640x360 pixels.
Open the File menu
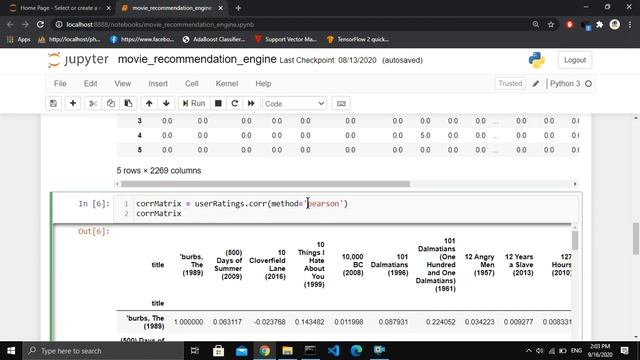(60, 84)
